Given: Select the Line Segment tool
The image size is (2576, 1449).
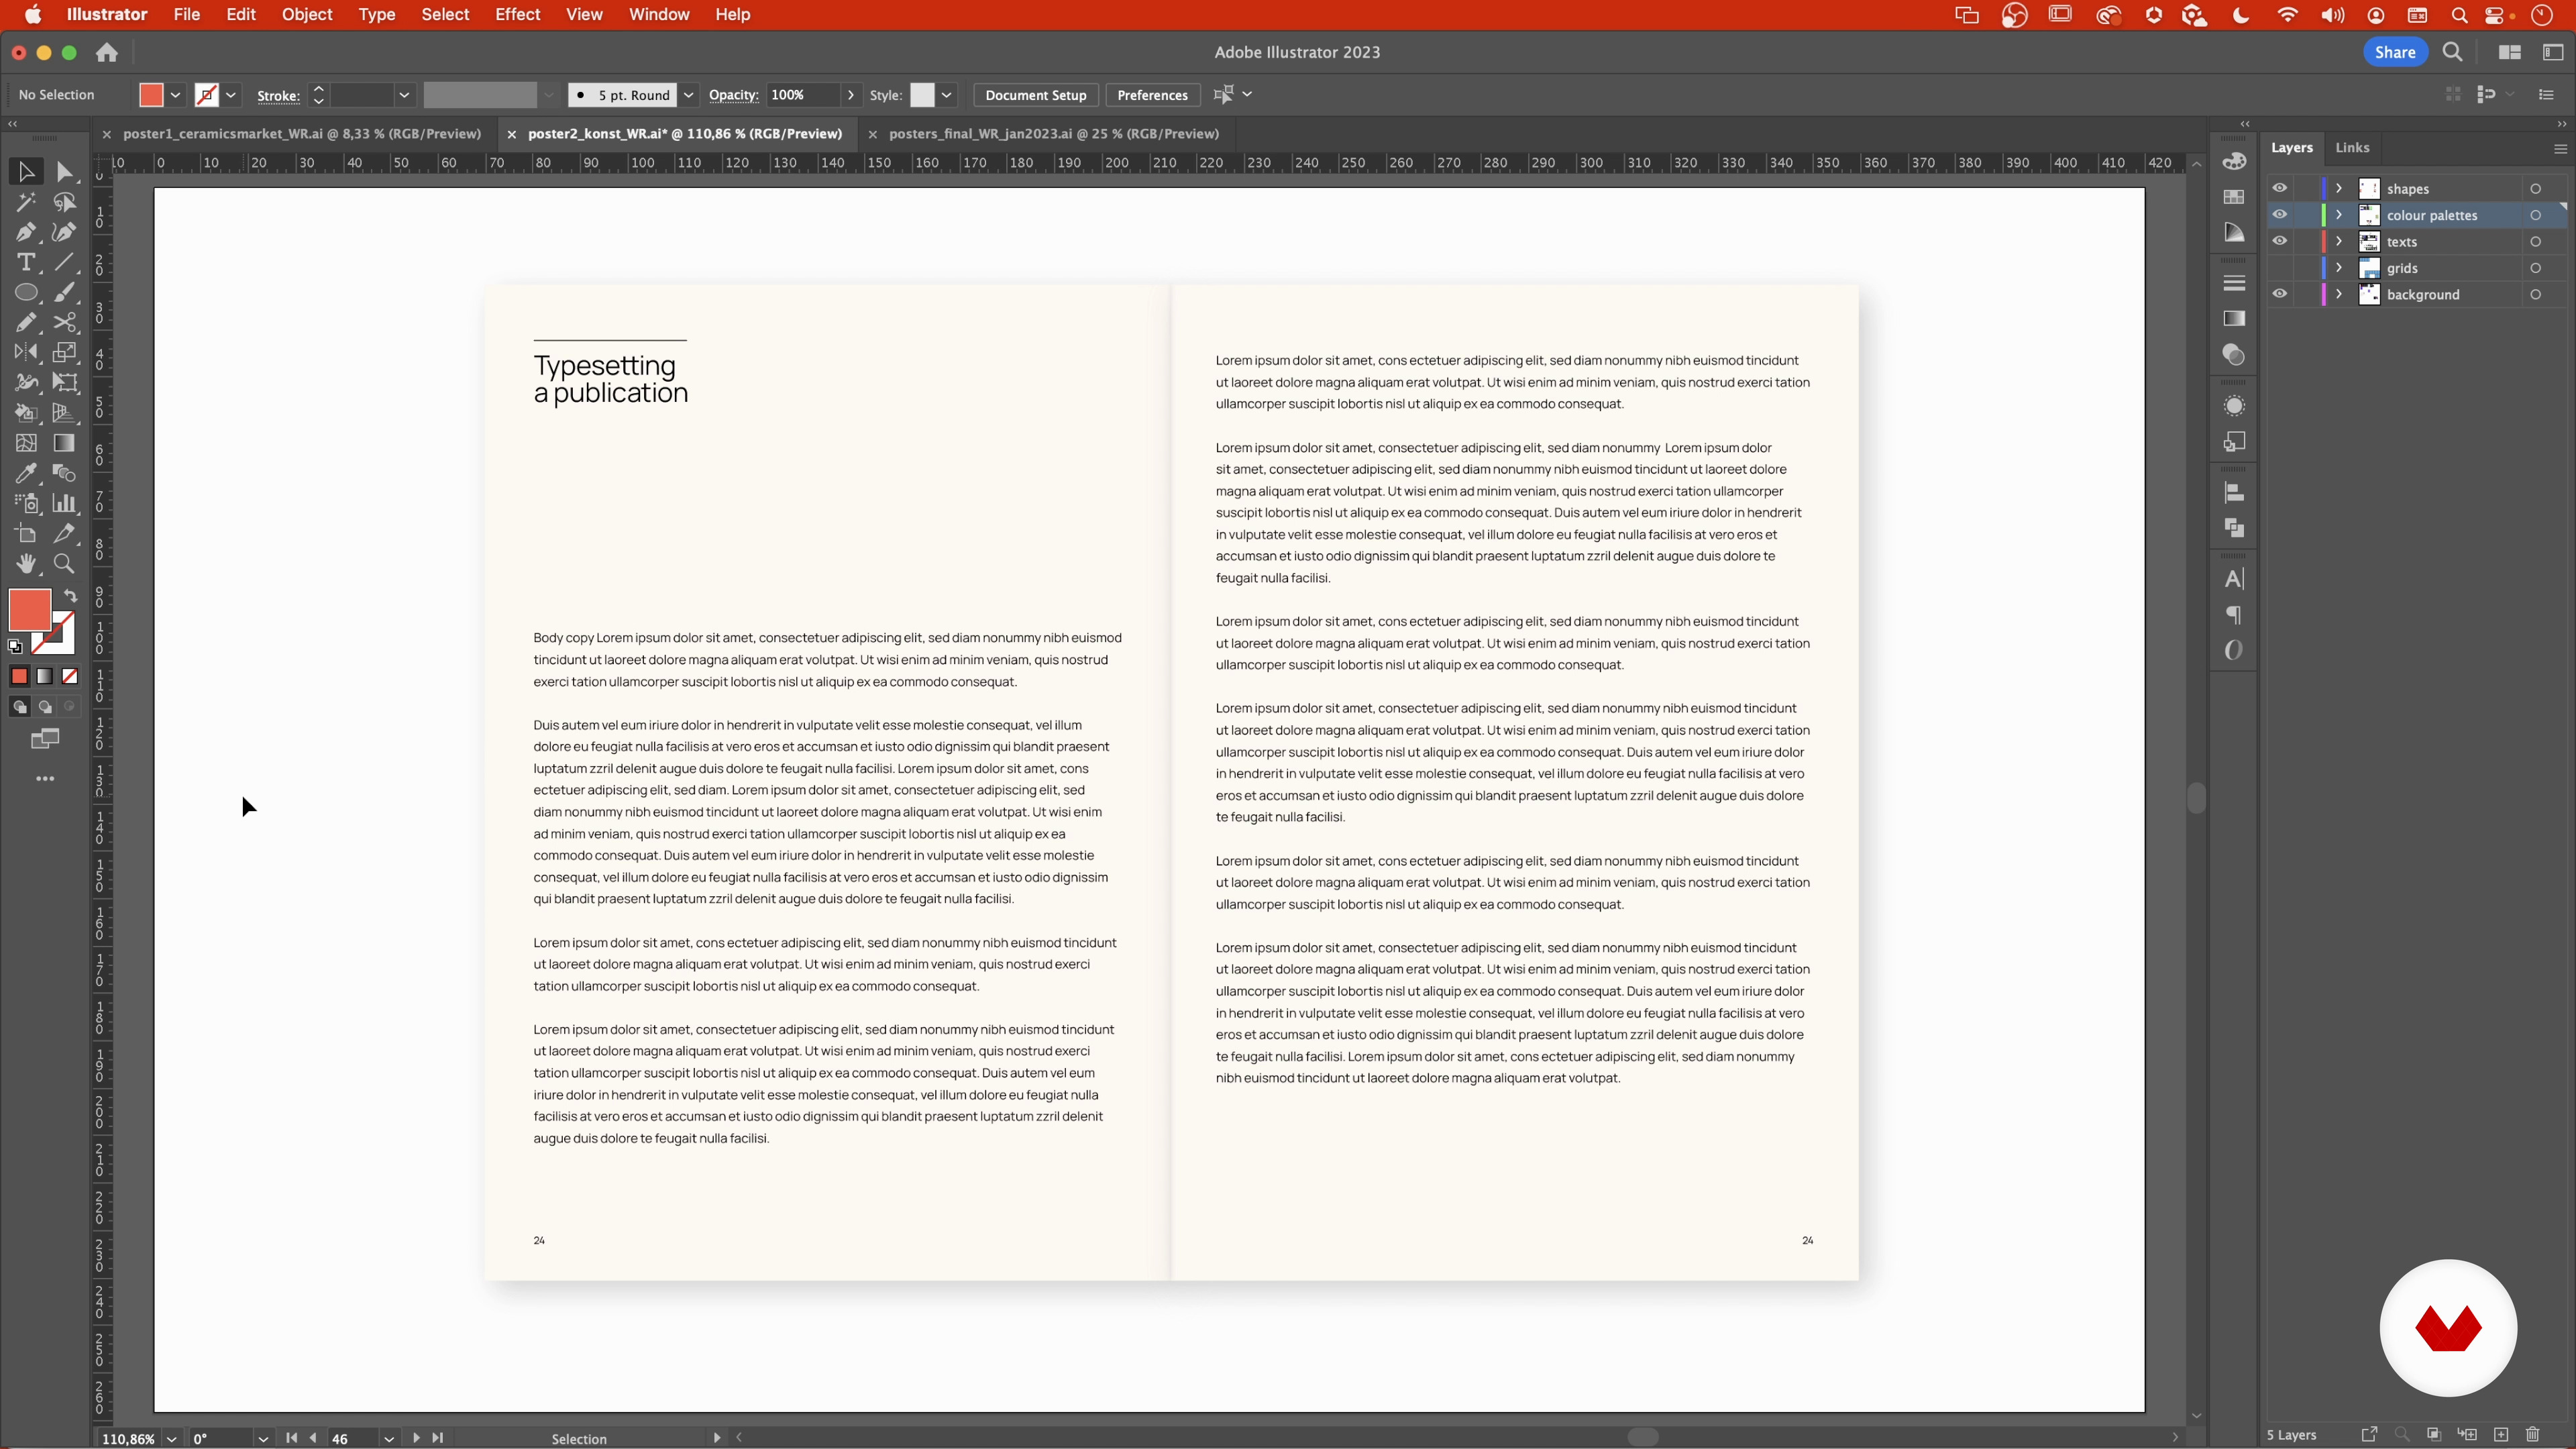Looking at the screenshot, I should (65, 262).
